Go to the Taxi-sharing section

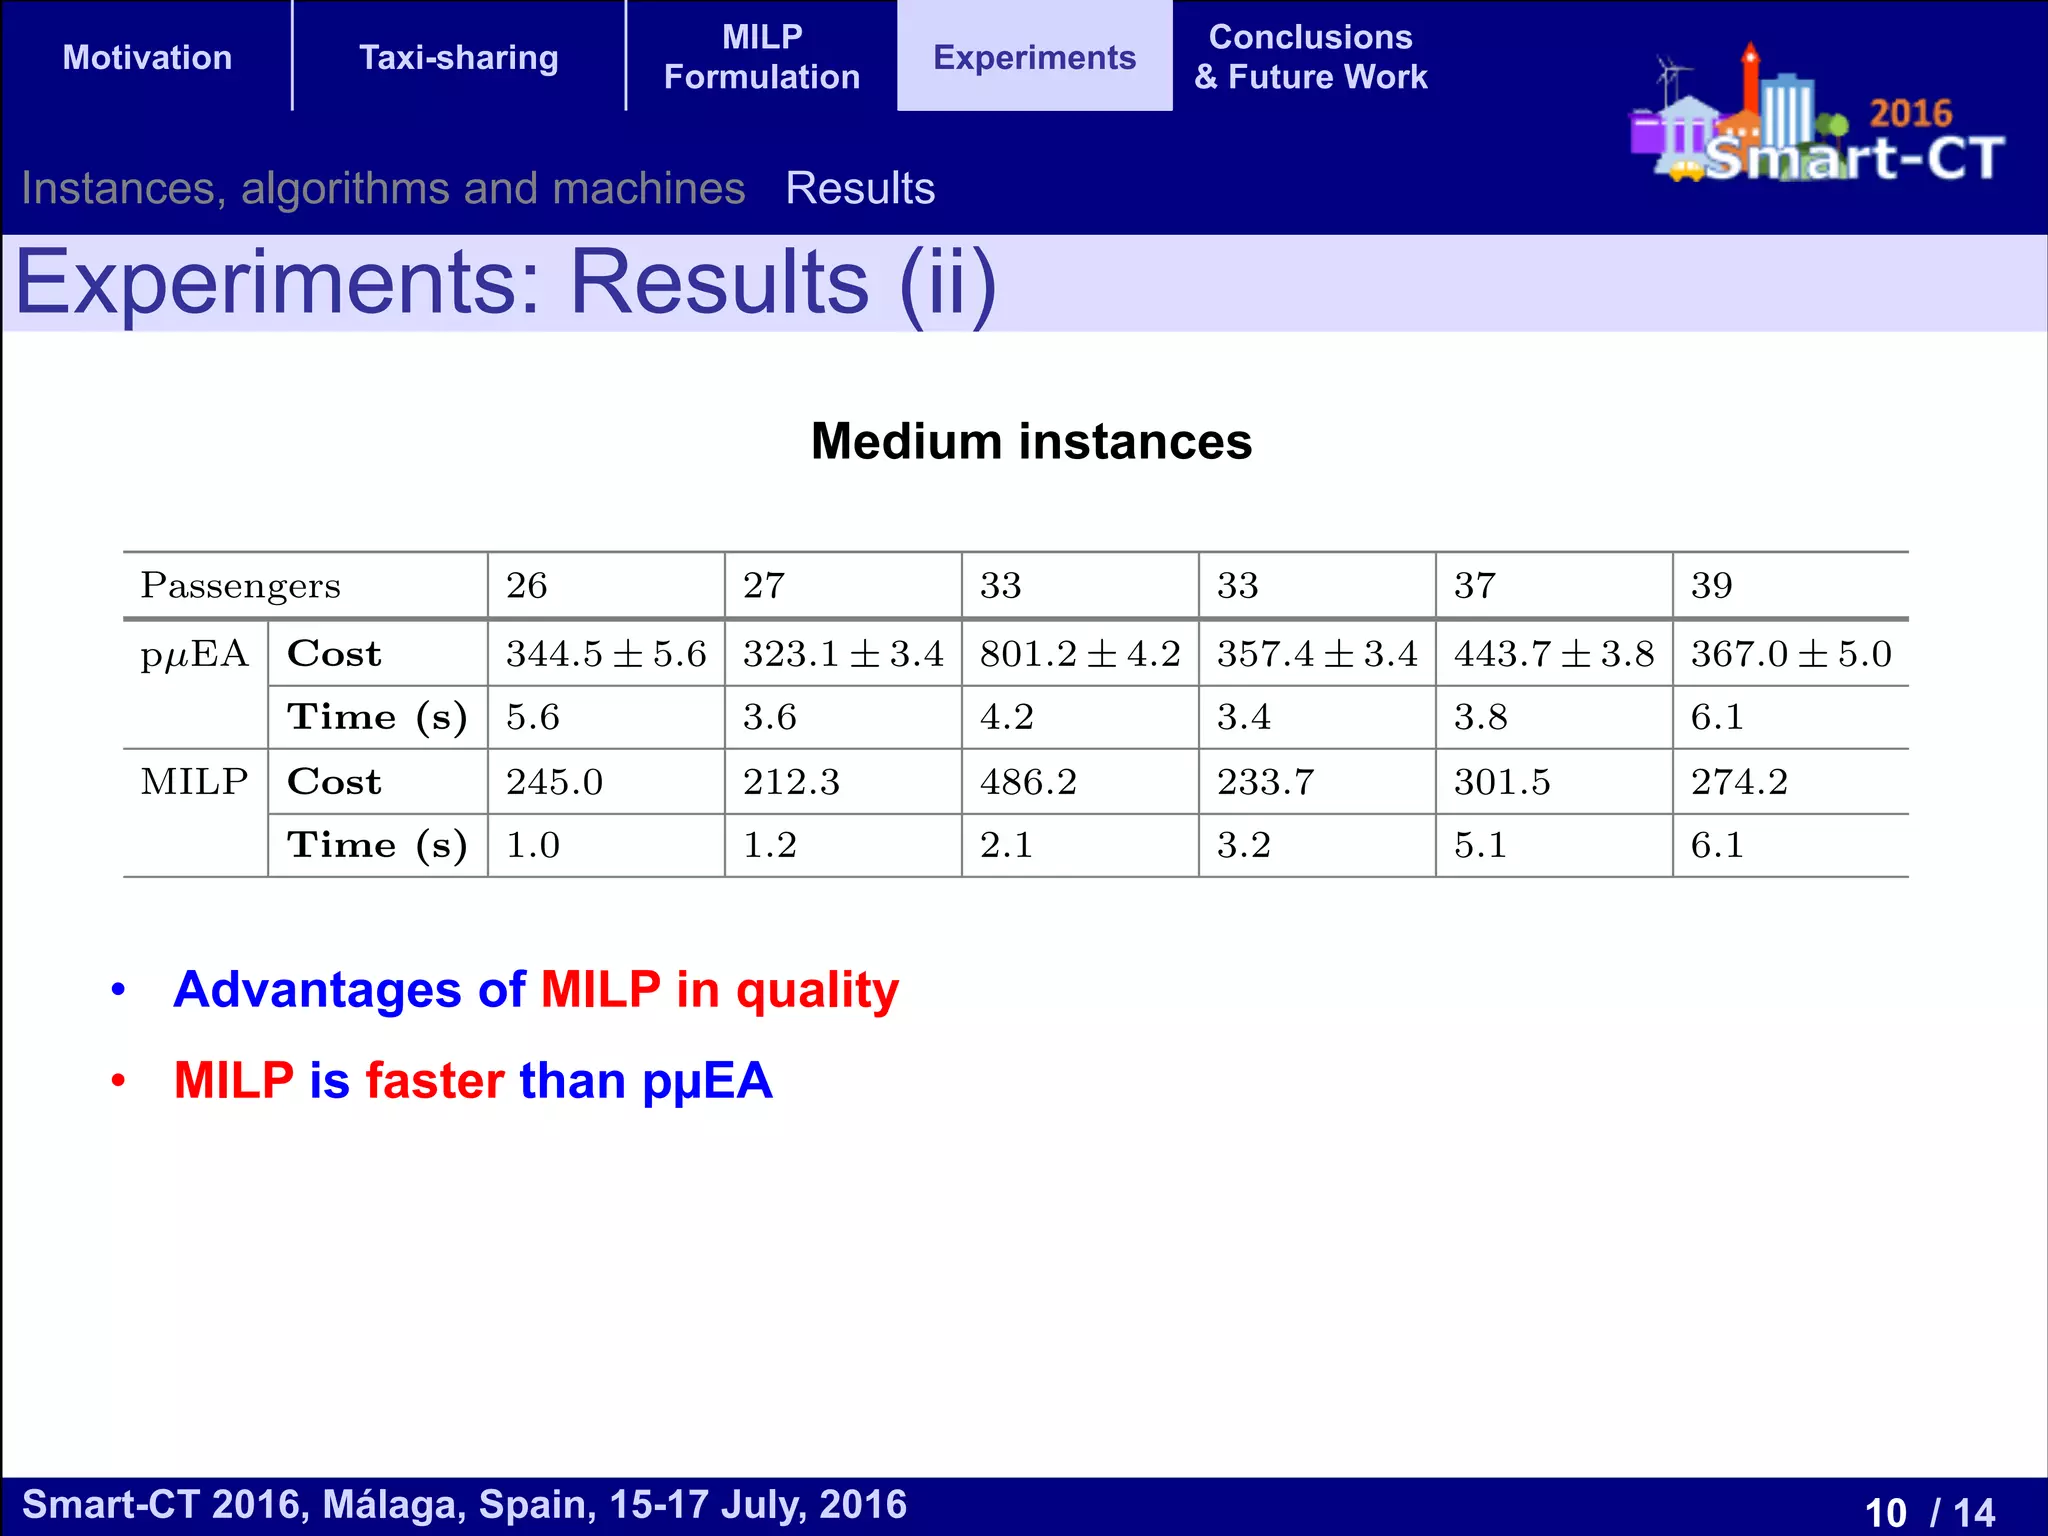(x=459, y=57)
